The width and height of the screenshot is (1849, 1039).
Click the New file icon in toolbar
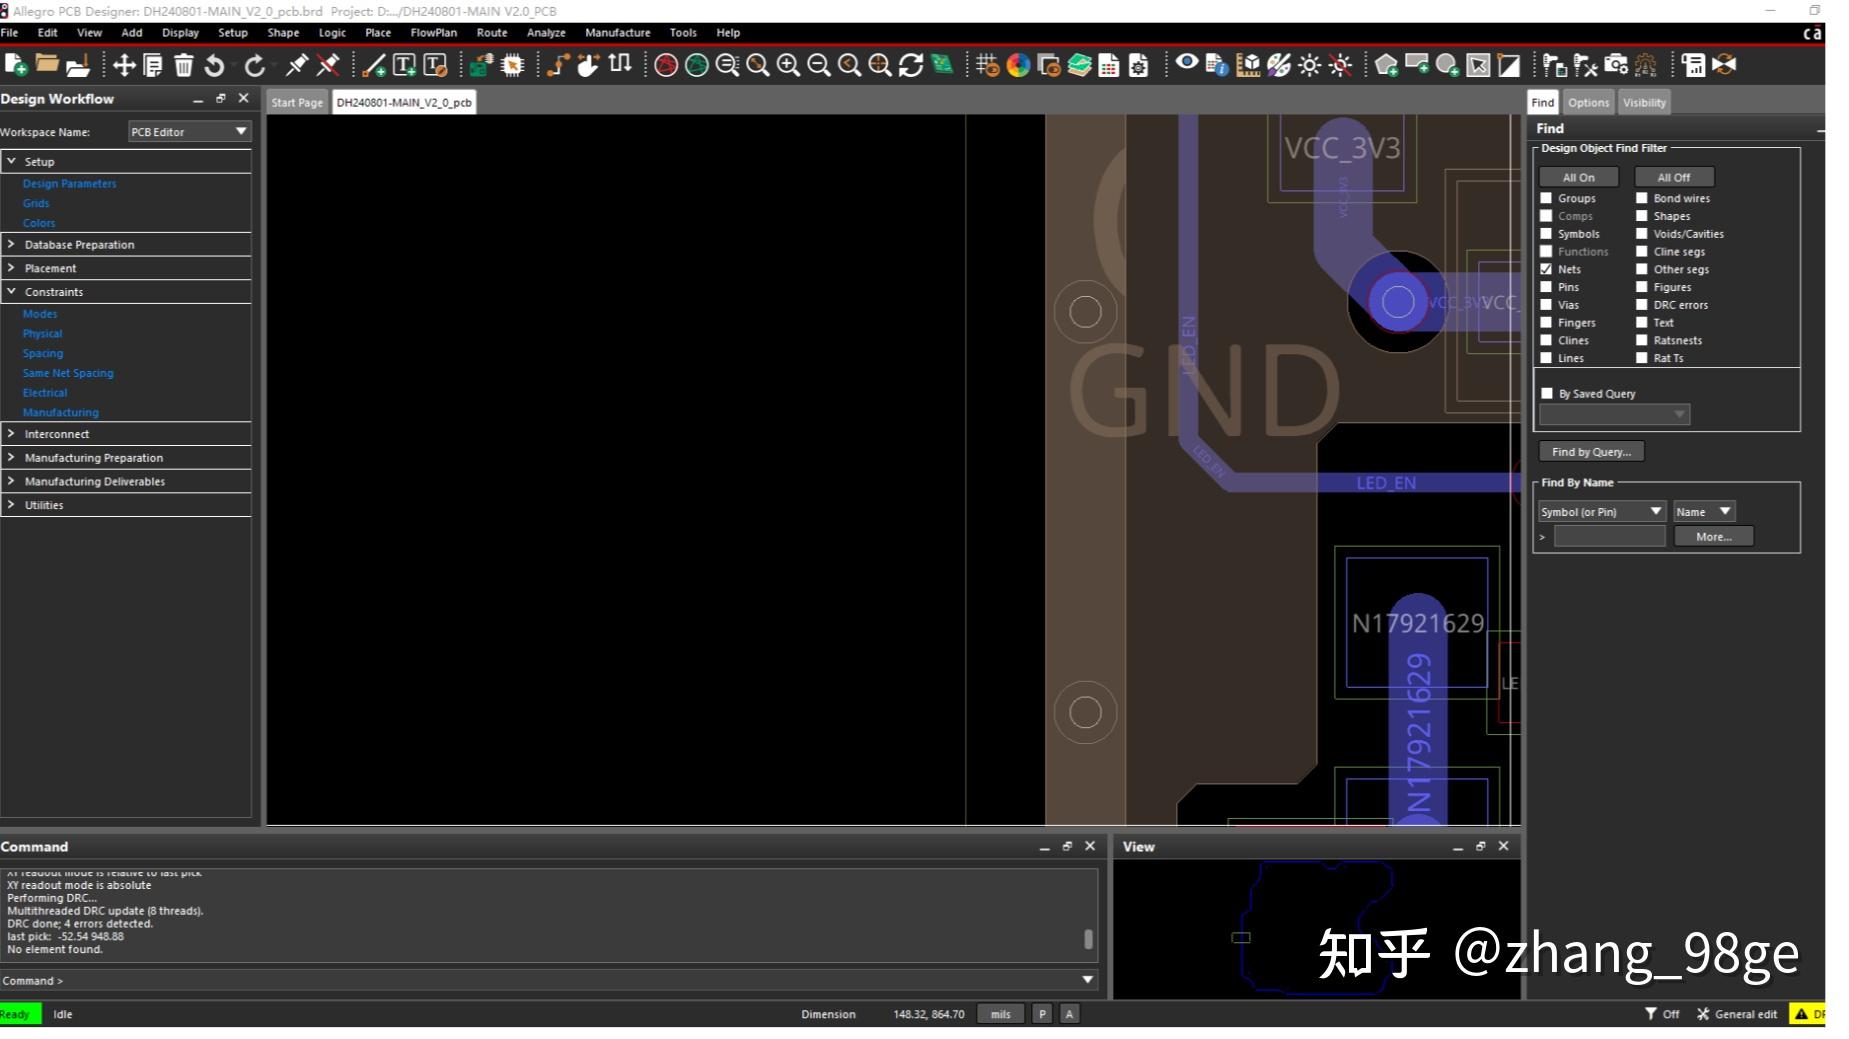click(x=15, y=65)
